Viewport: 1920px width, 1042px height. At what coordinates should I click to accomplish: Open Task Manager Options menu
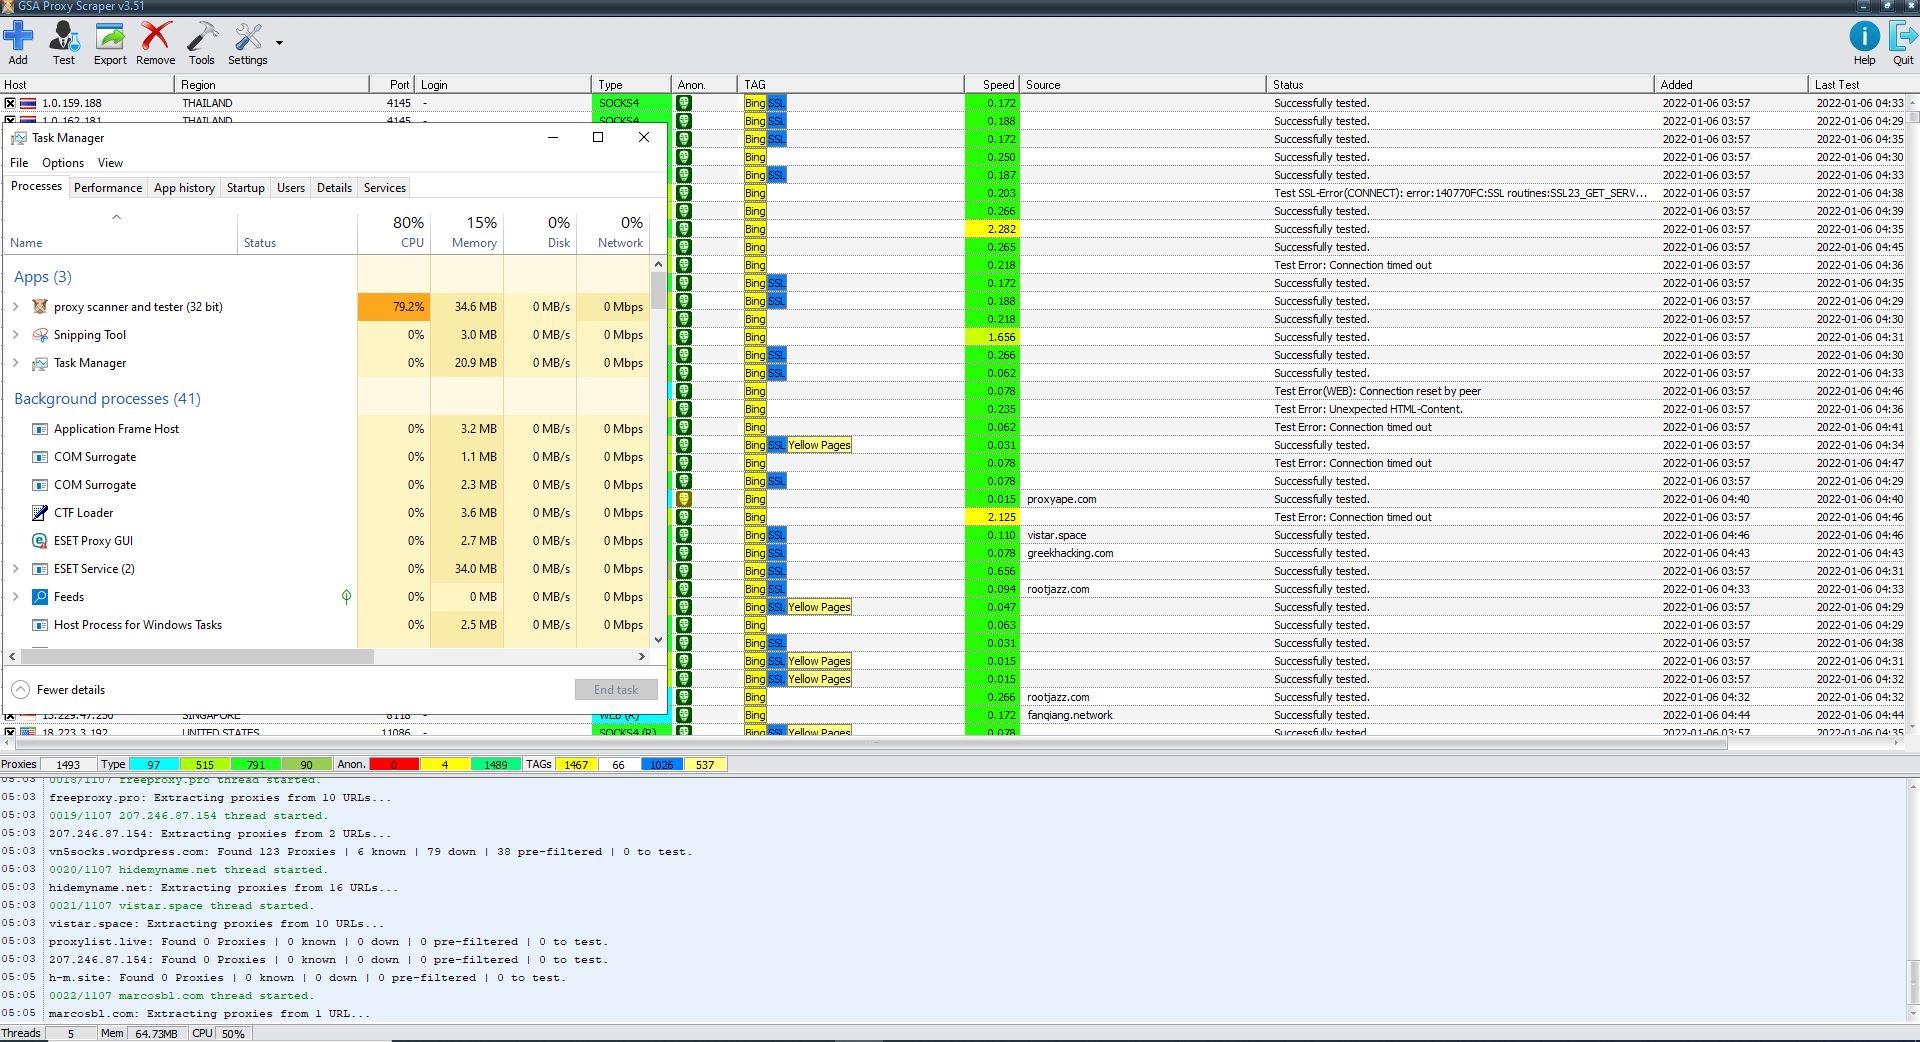(x=63, y=163)
